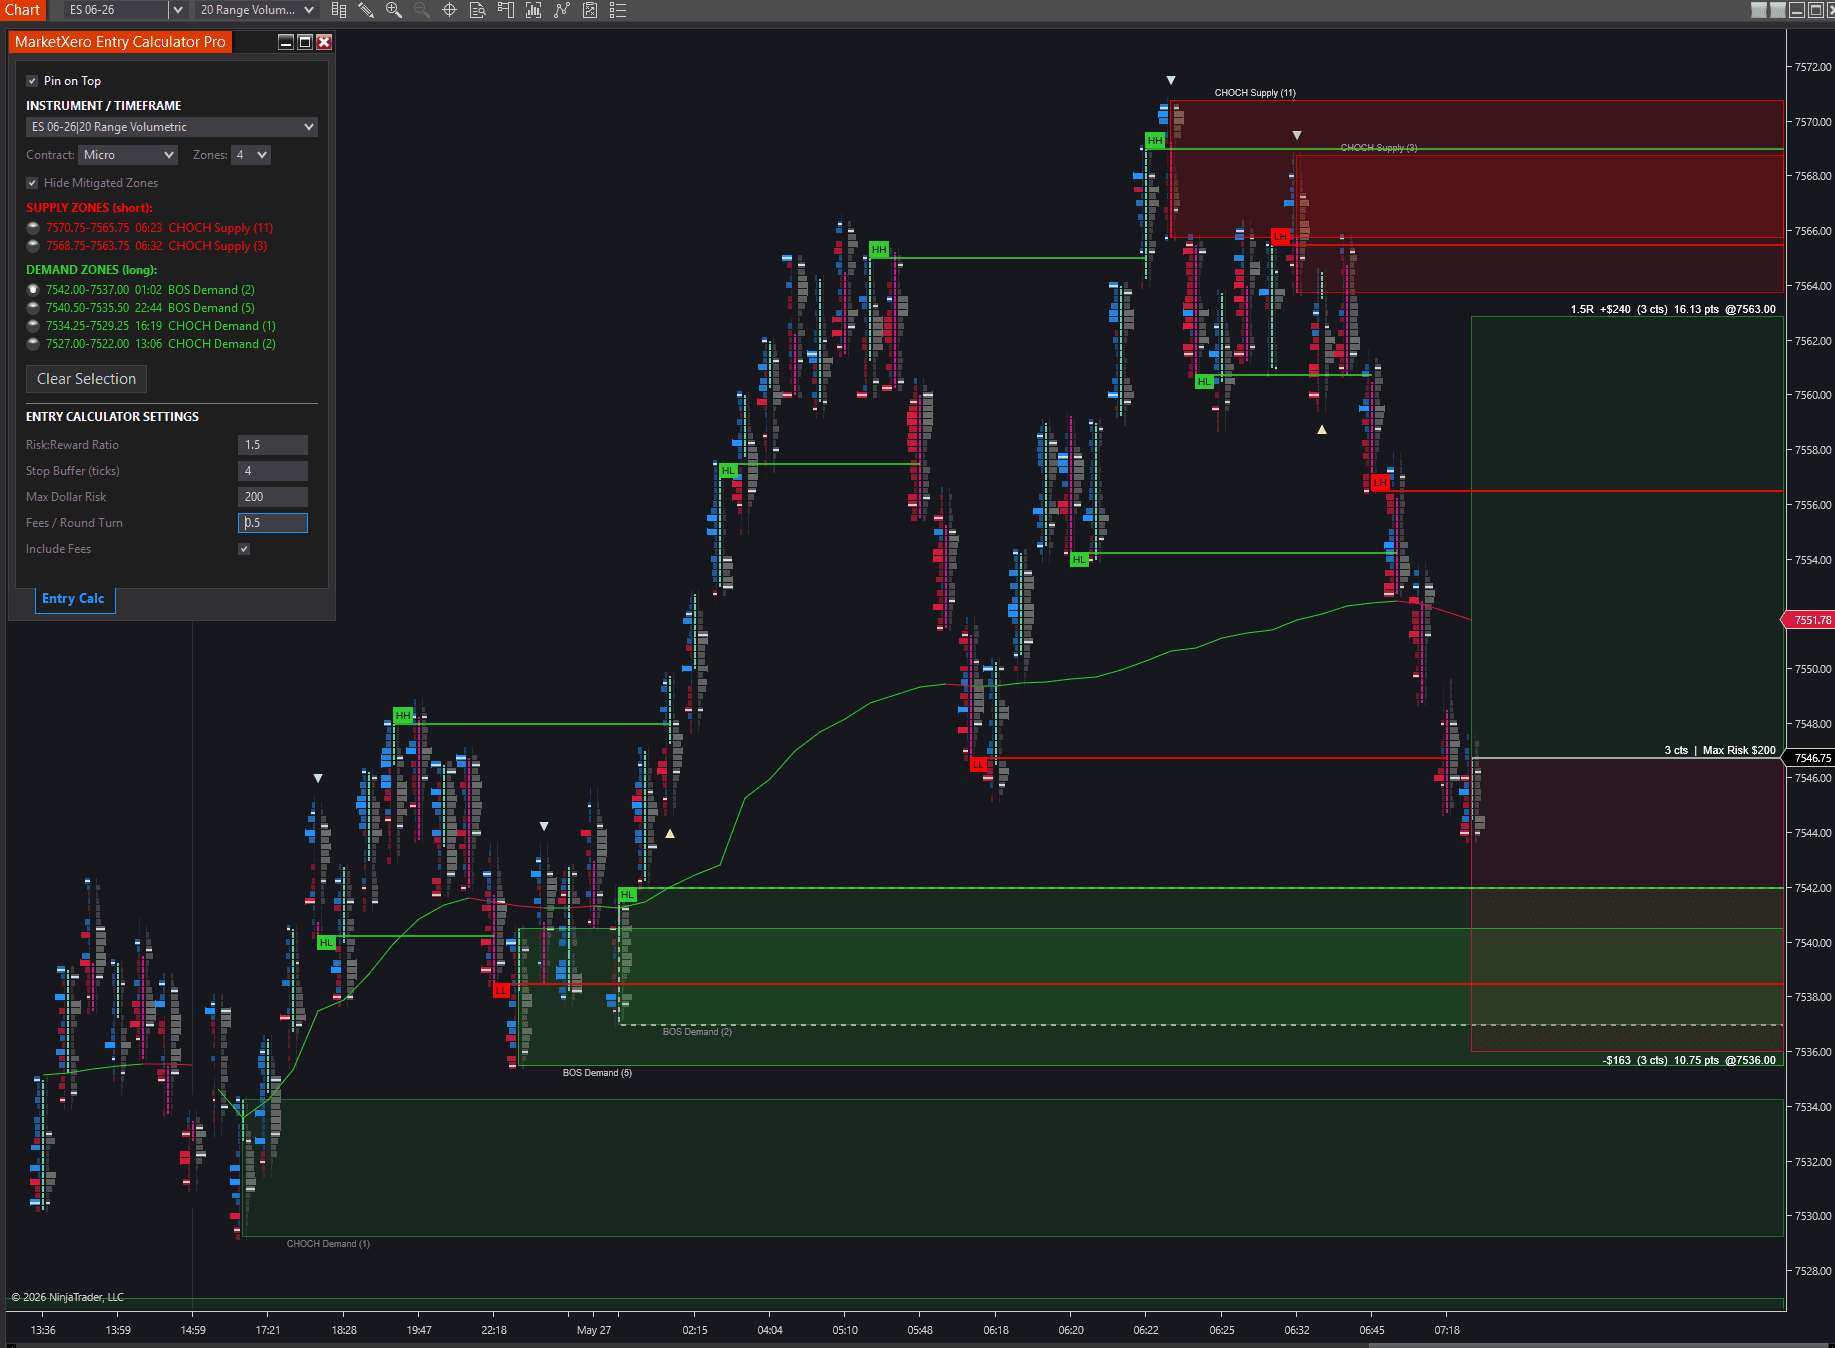Click the CHOCH Supply (11) zone label

(1255, 93)
